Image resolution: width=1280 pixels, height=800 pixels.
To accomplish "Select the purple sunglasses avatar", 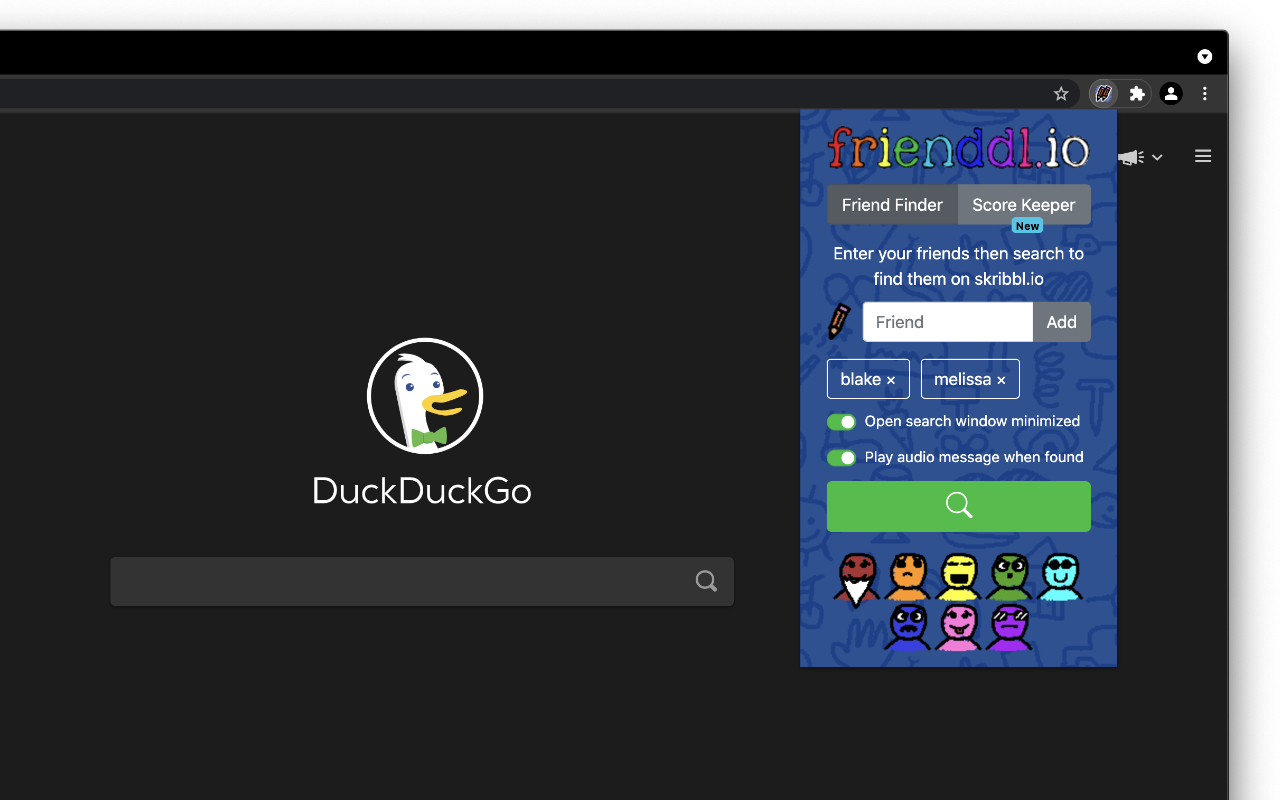I will (x=1009, y=627).
